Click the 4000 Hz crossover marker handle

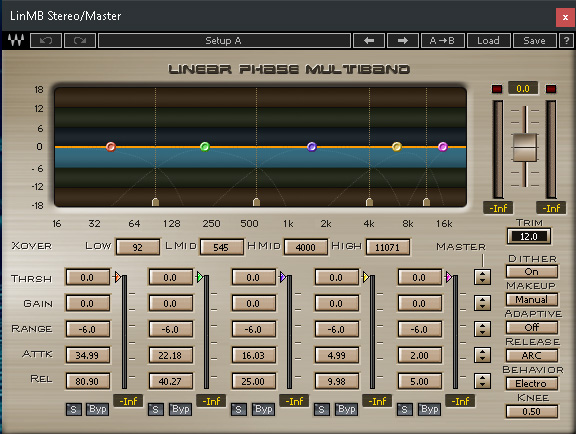[x=369, y=202]
